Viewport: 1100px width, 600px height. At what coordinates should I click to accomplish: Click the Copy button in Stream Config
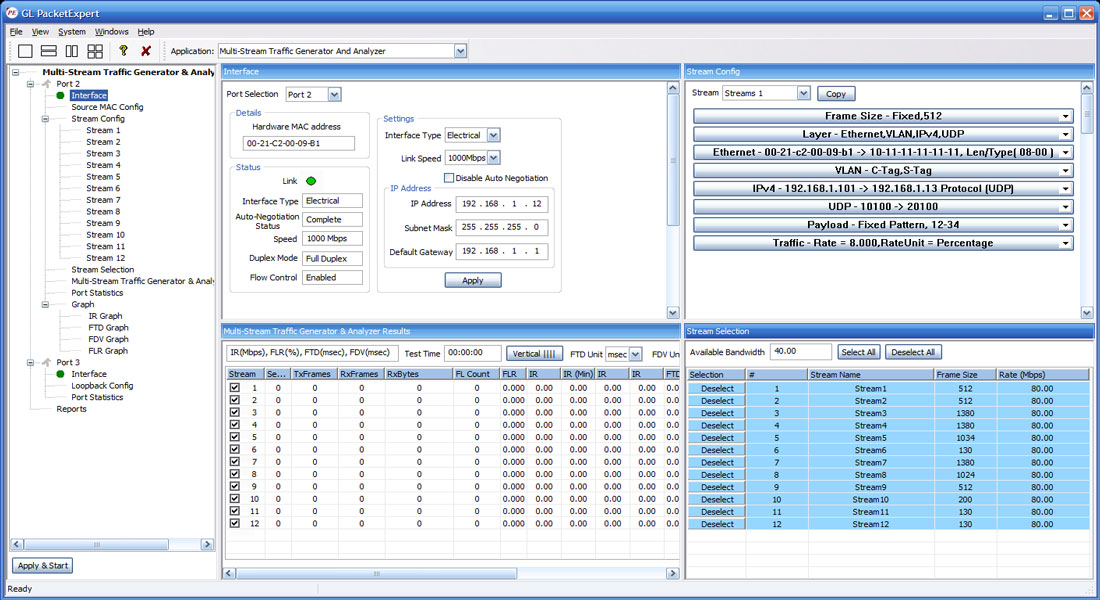point(836,94)
